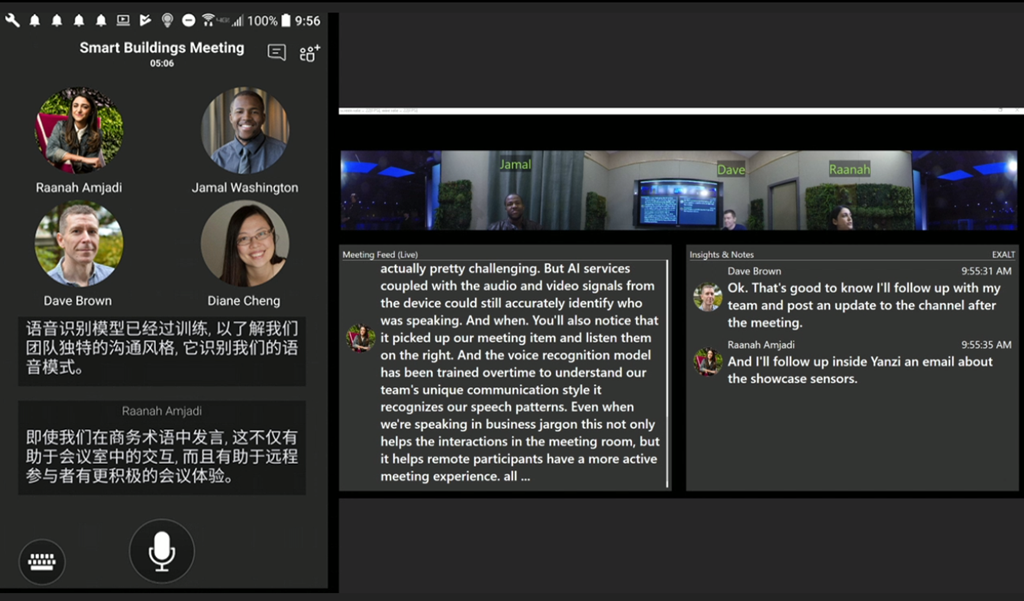Tap the microphone button

161,551
